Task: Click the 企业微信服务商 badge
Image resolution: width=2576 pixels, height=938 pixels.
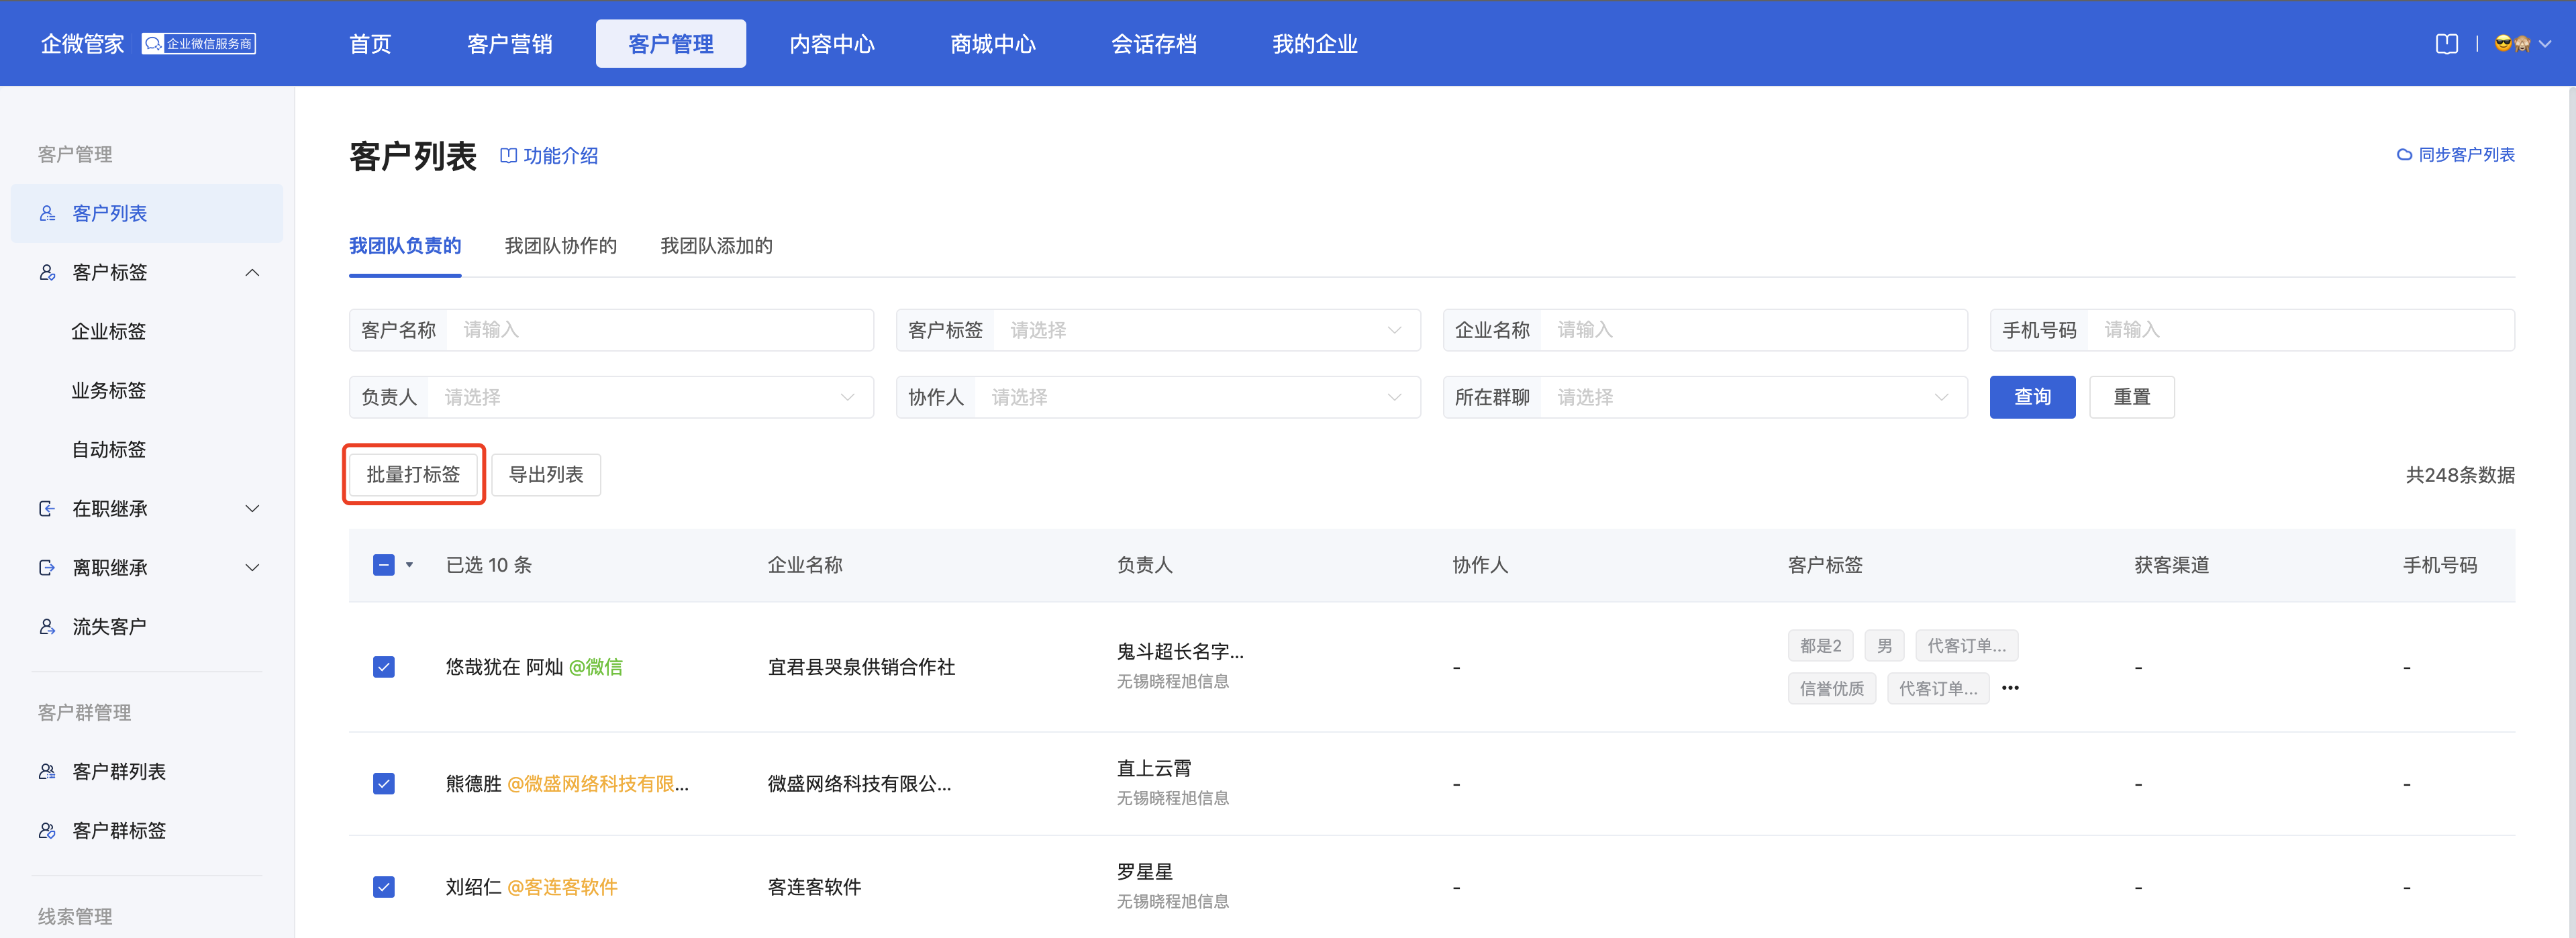Action: (x=199, y=44)
